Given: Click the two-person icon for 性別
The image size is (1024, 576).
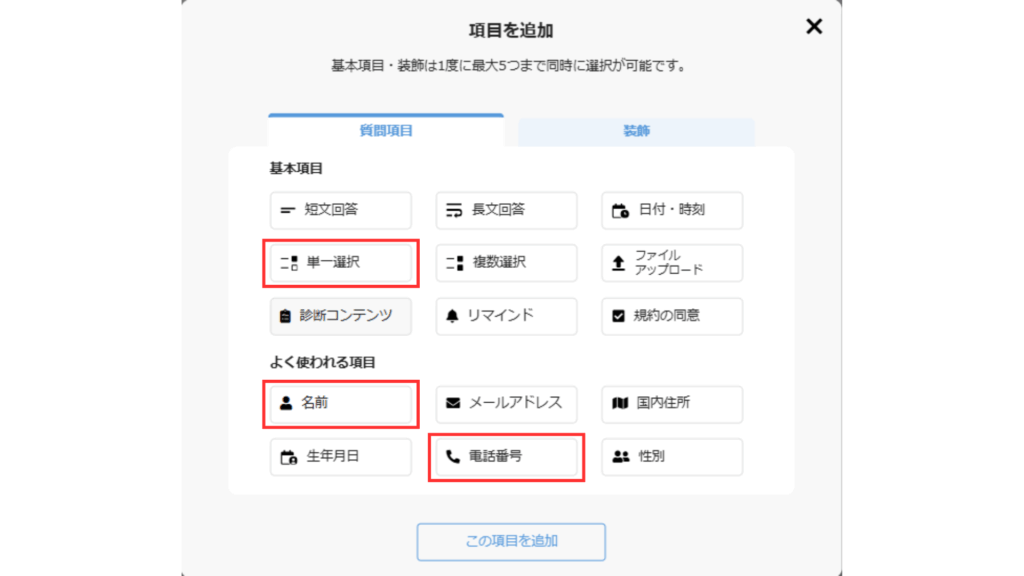Looking at the screenshot, I should (x=620, y=457).
